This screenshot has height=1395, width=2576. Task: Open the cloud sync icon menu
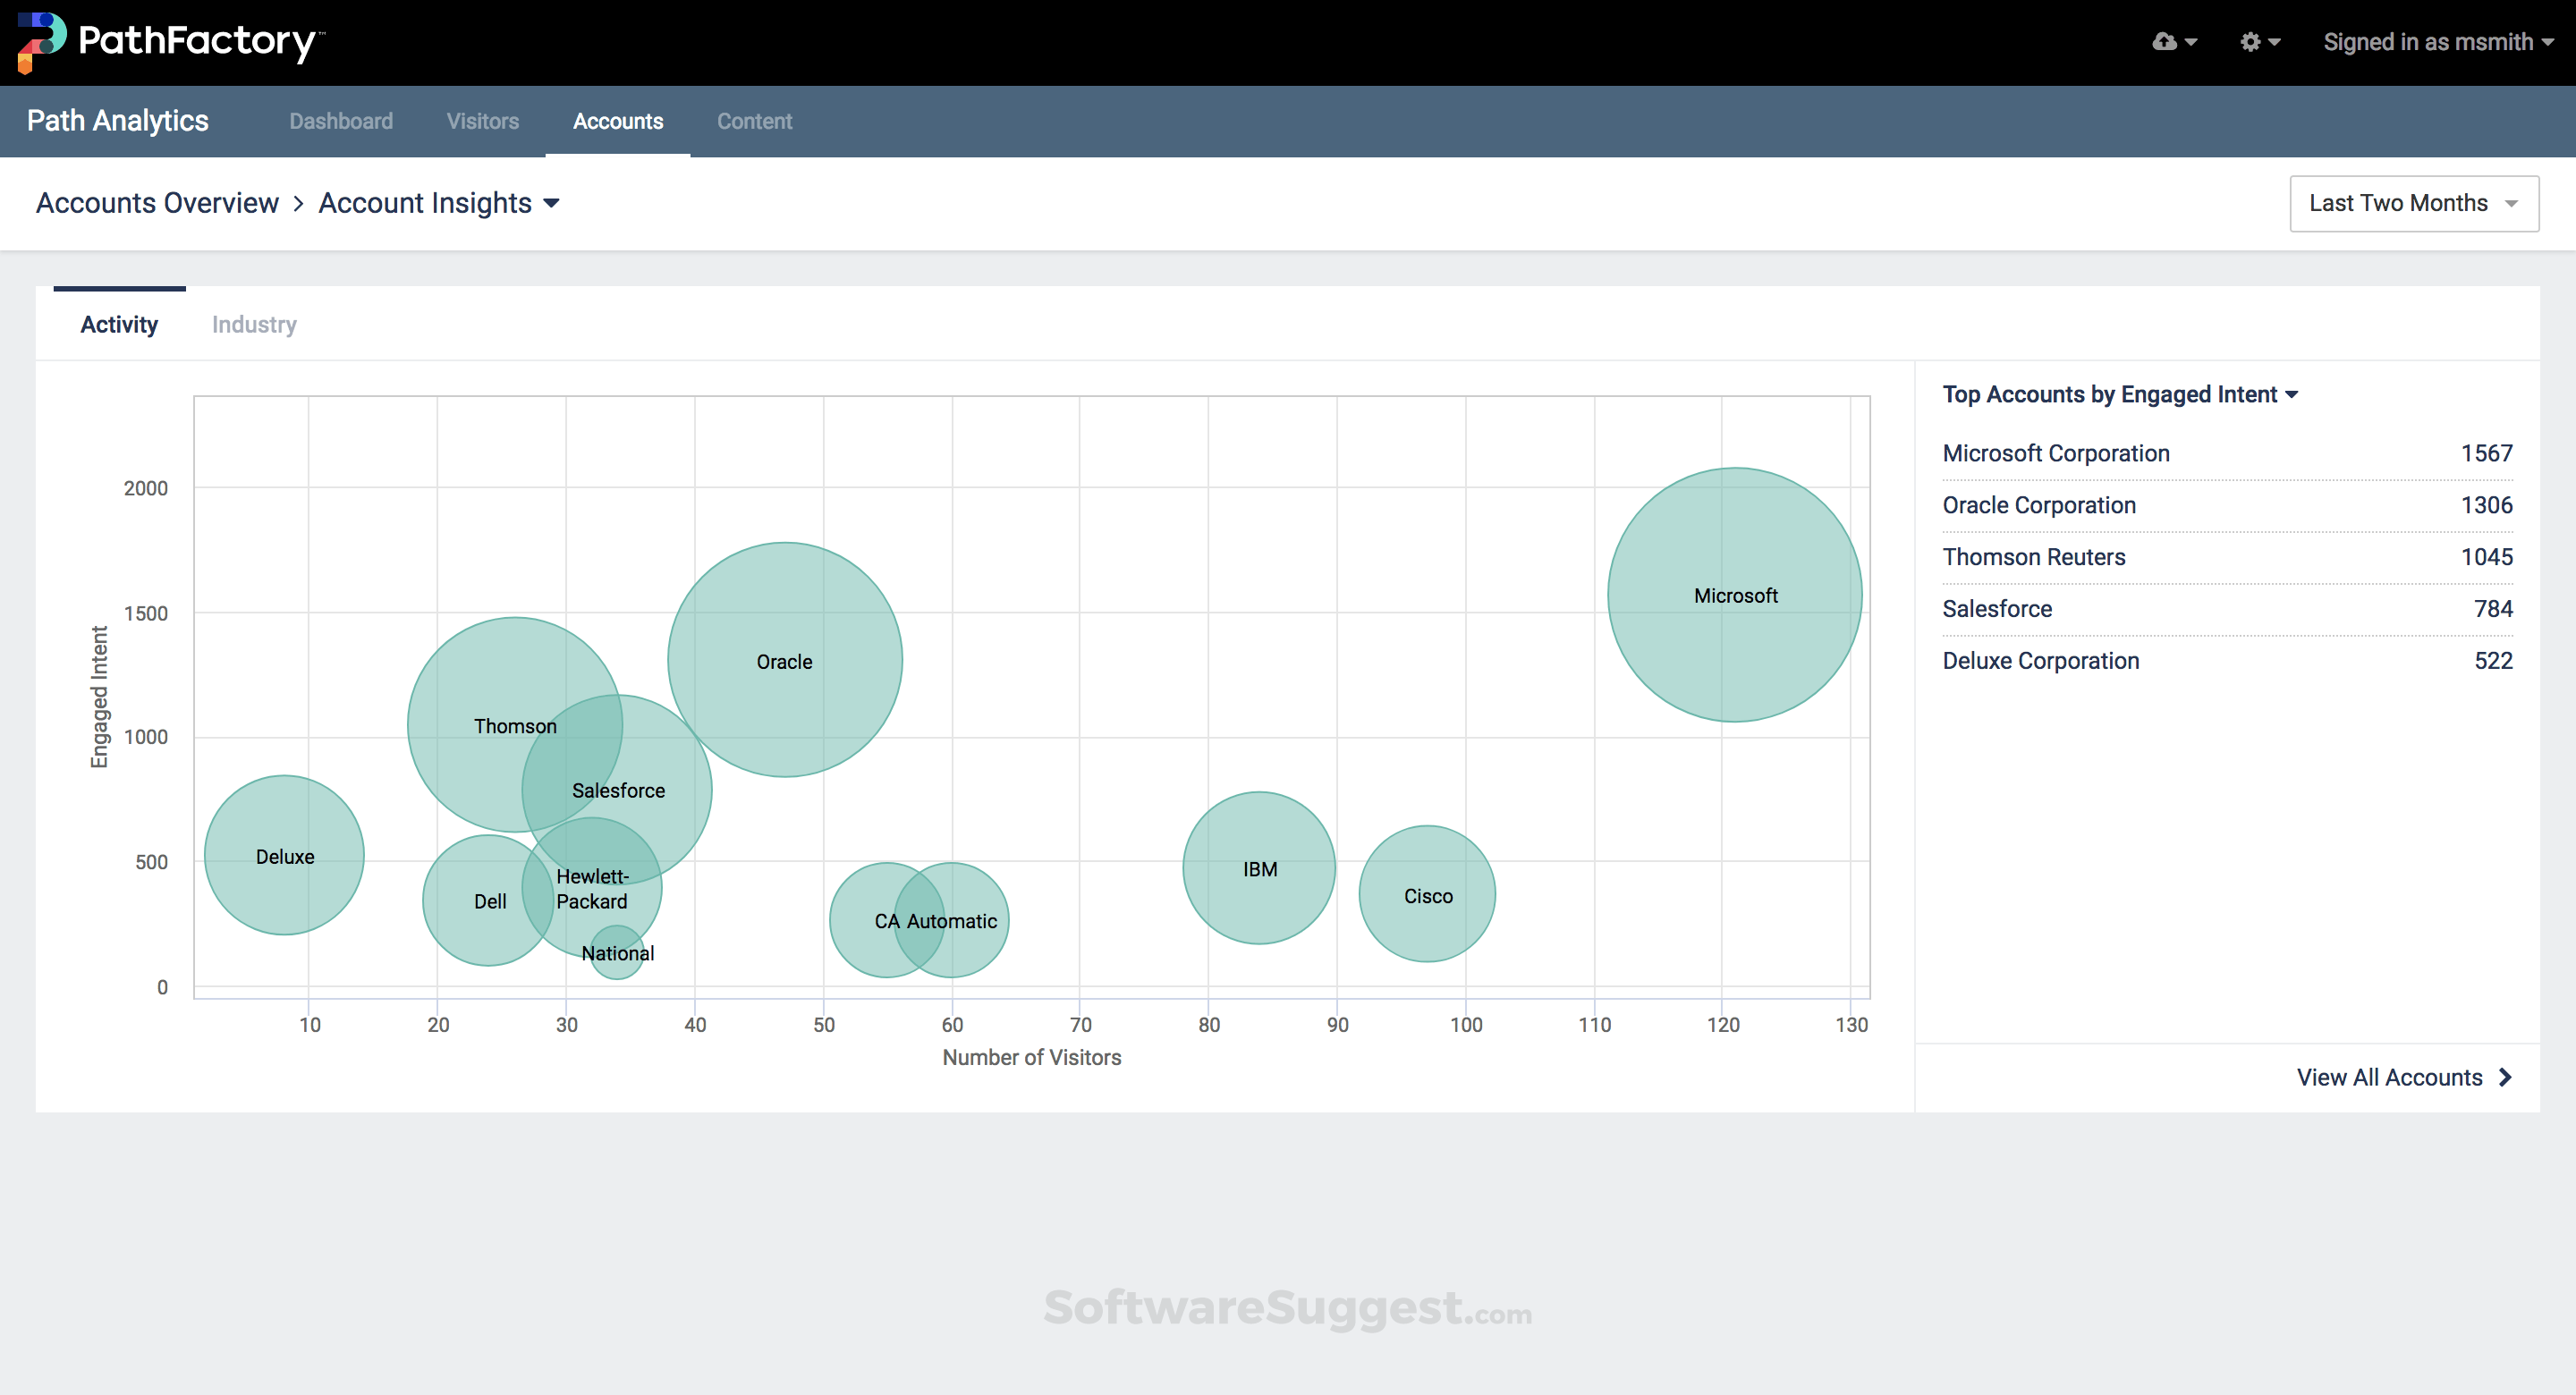2172,42
